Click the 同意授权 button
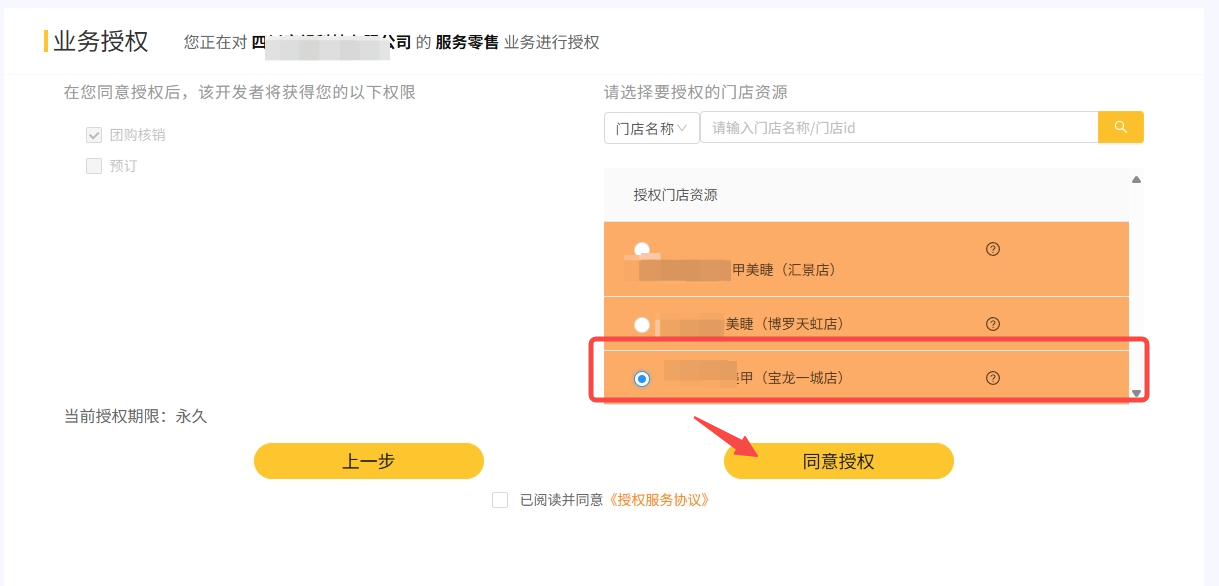This screenshot has width=1219, height=586. 838,461
